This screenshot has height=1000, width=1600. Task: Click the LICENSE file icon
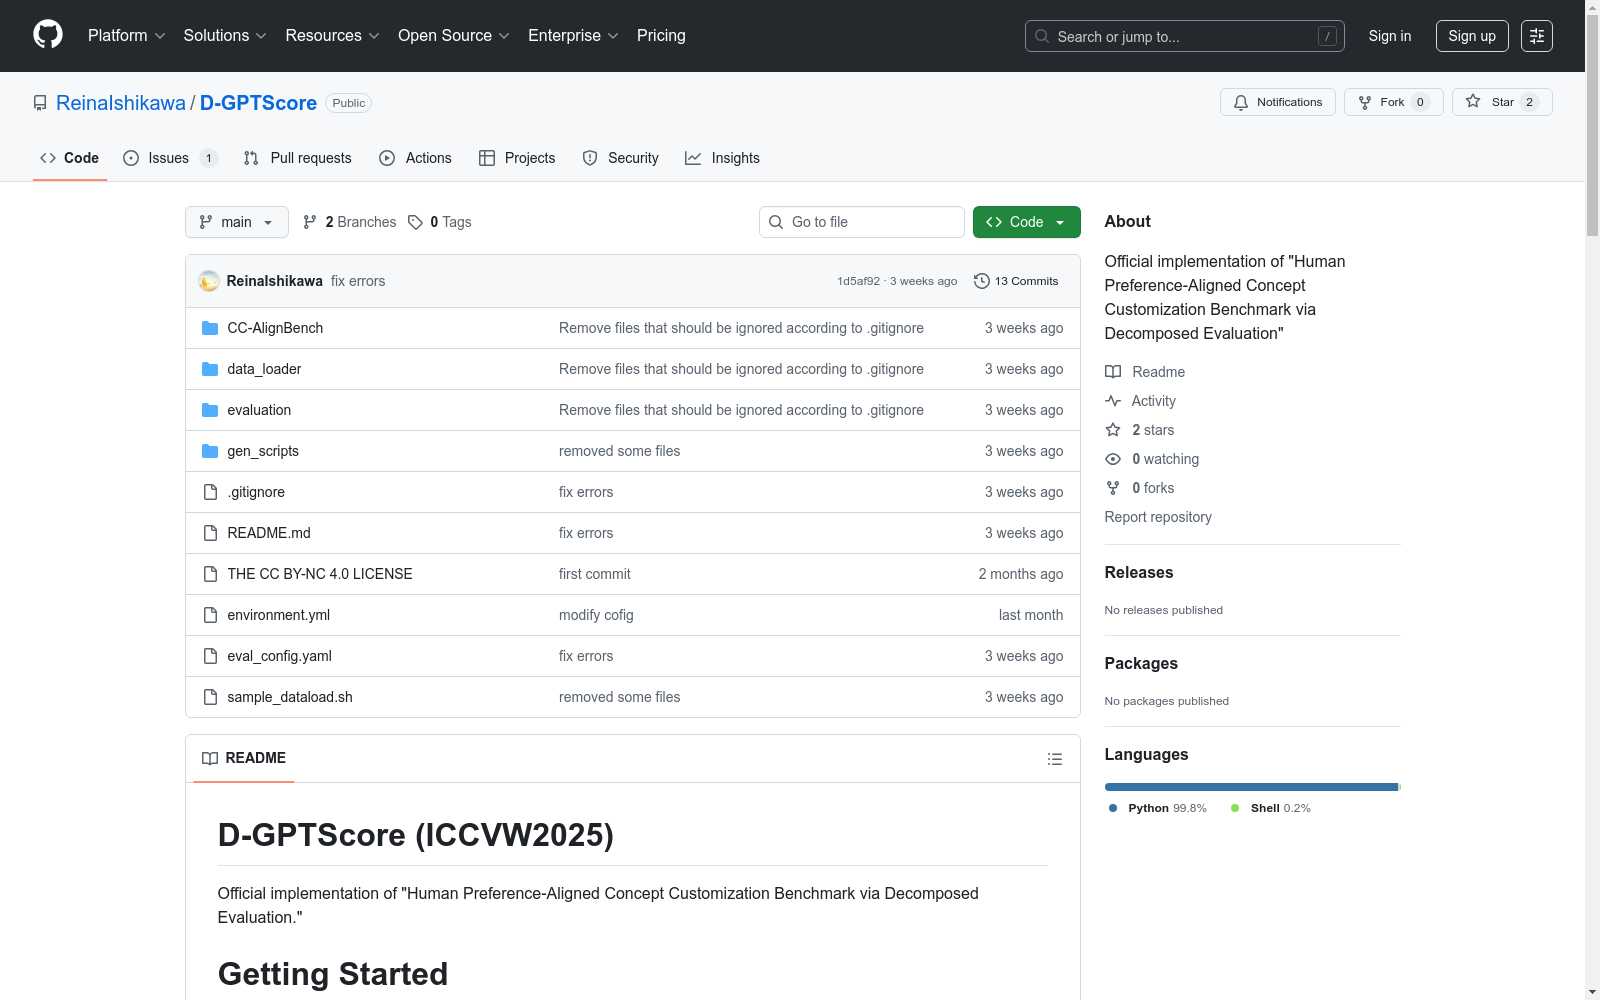click(x=210, y=574)
